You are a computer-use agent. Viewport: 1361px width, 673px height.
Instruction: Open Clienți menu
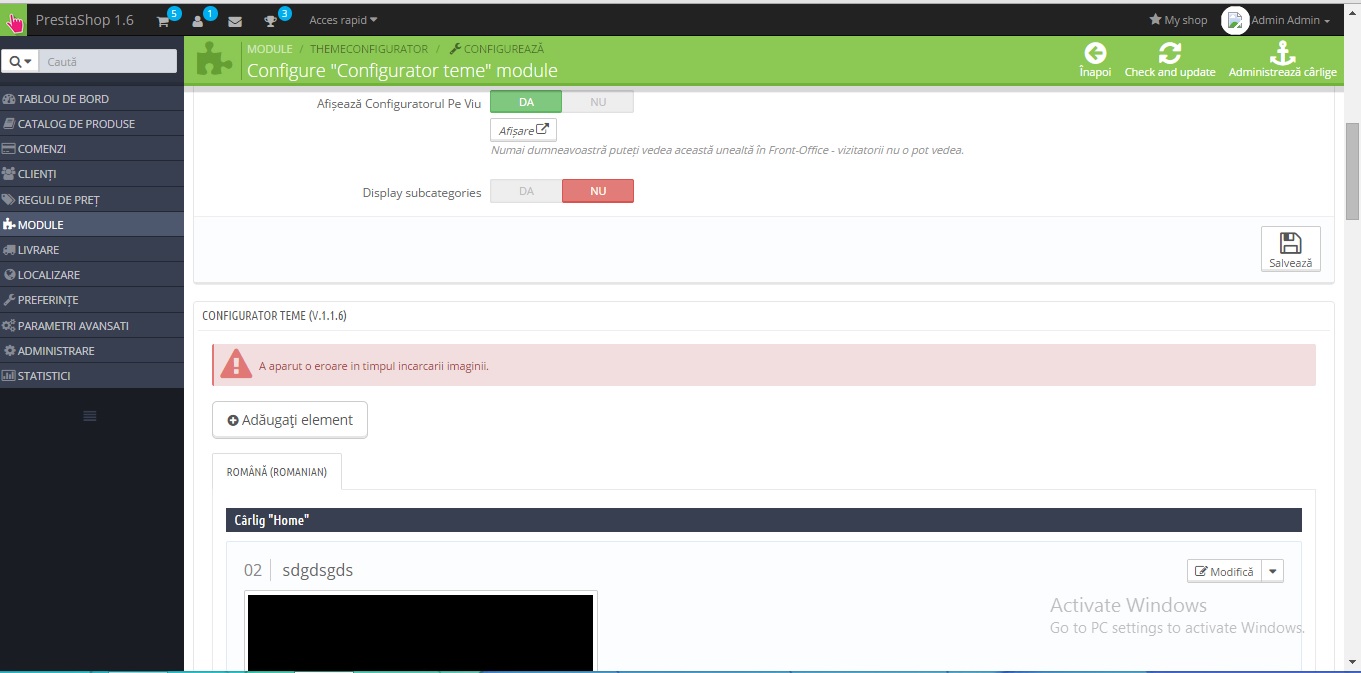click(x=91, y=174)
